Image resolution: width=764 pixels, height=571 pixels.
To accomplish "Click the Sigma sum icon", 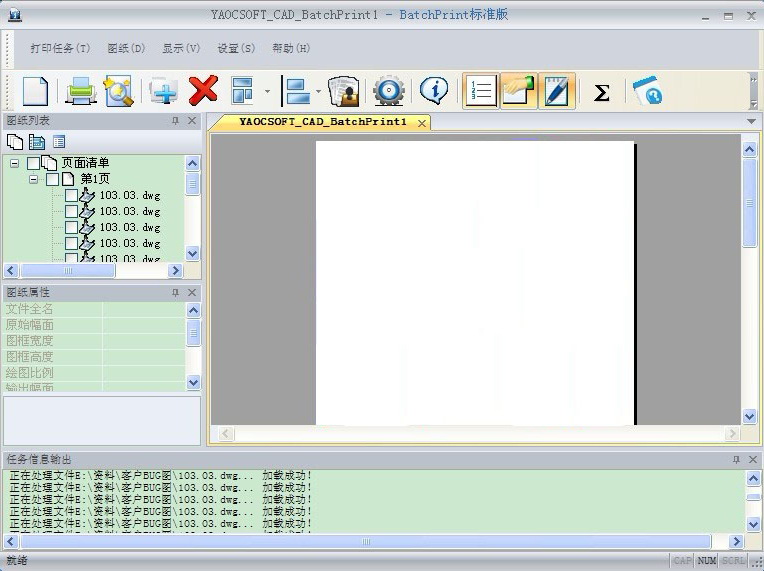I will pyautogui.click(x=601, y=93).
